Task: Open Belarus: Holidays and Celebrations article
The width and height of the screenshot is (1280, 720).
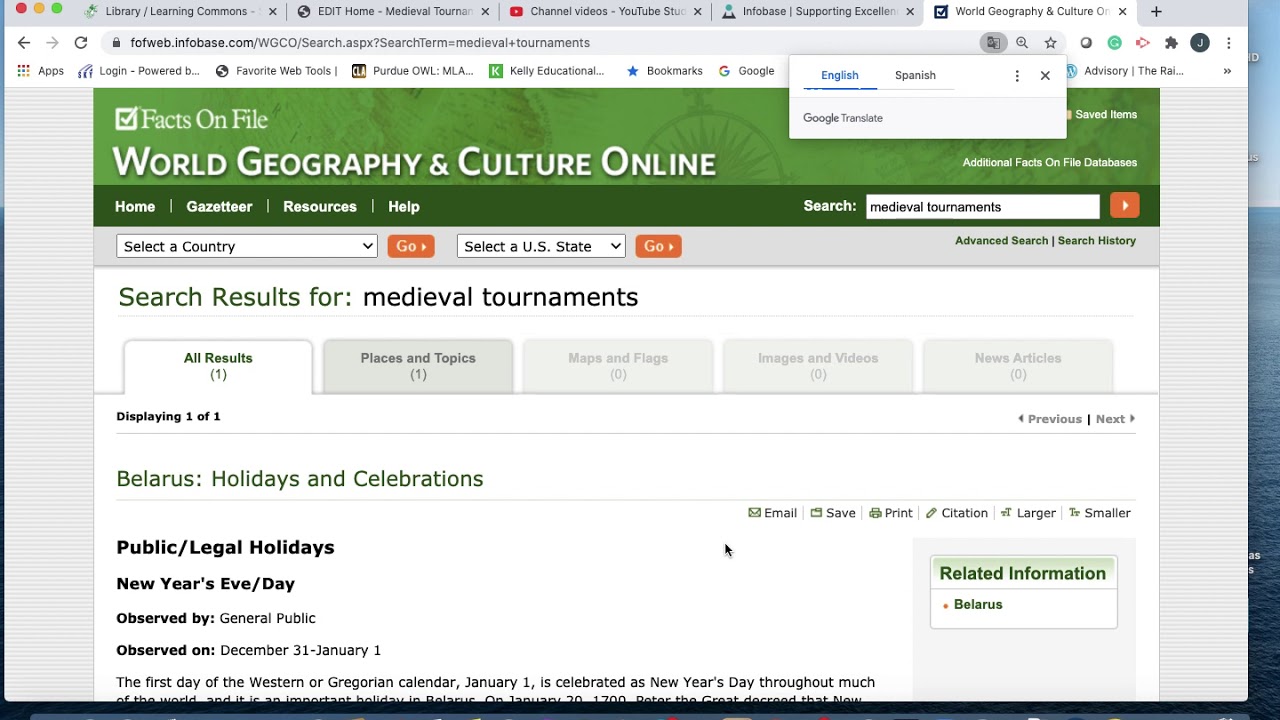Action: (300, 479)
